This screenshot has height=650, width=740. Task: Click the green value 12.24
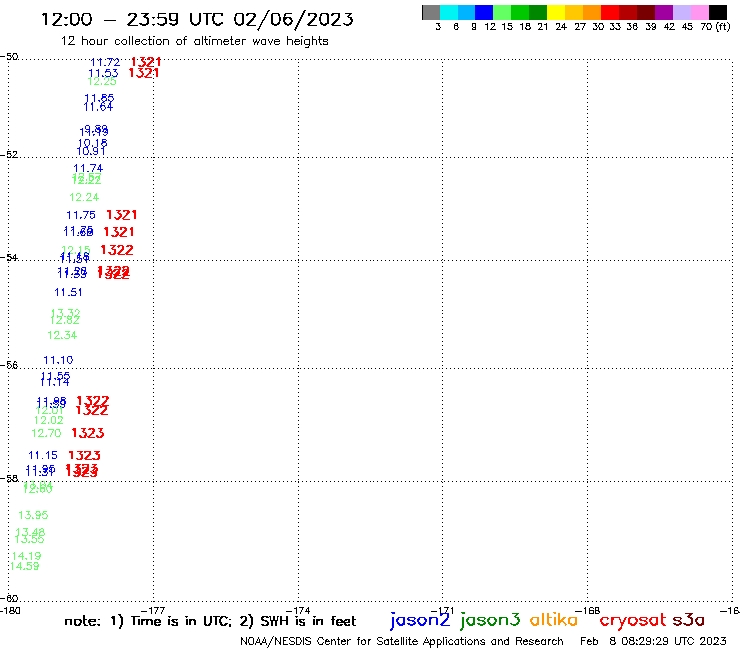(x=84, y=197)
